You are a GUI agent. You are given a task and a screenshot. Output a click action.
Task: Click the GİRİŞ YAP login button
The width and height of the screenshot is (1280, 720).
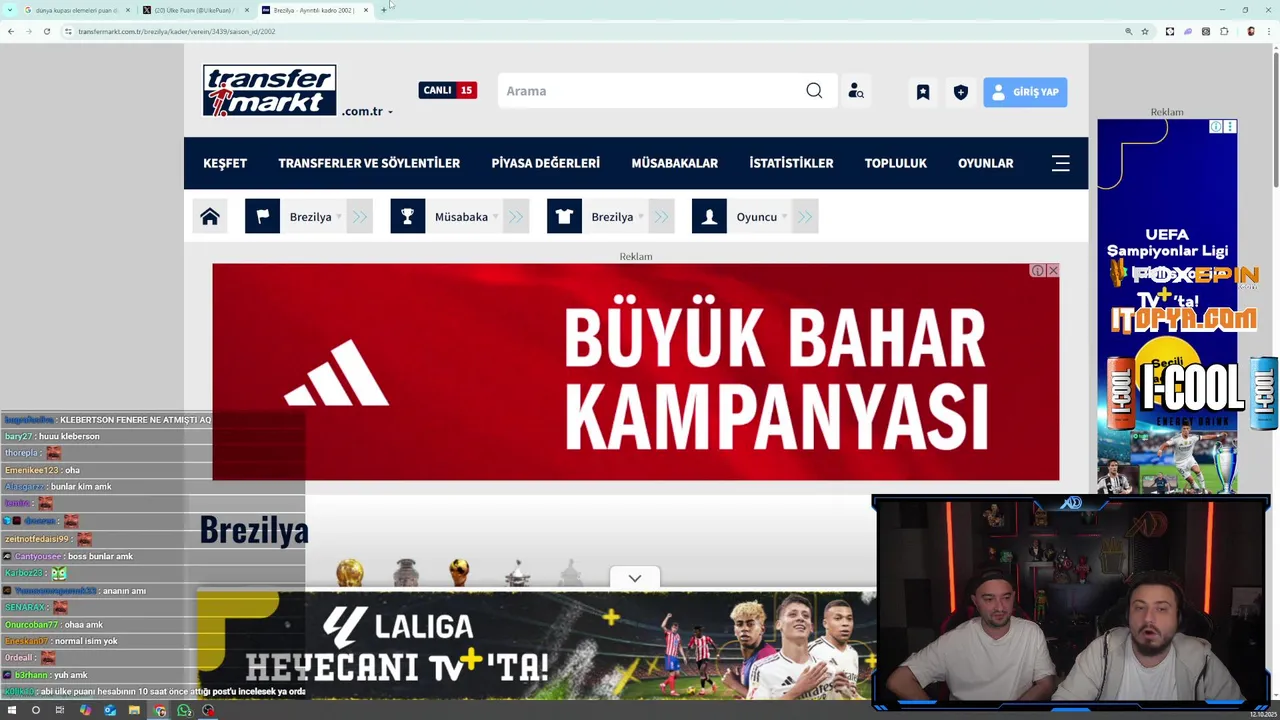pyautogui.click(x=1025, y=92)
